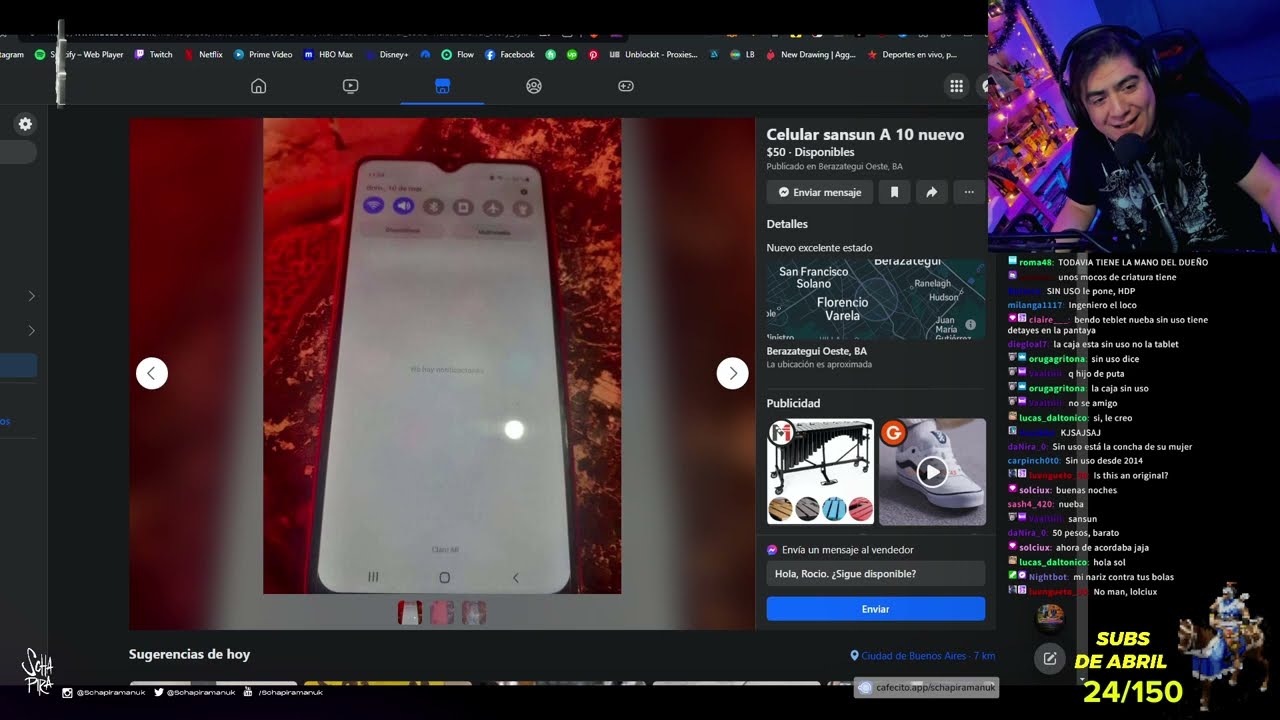Open Facebook bookmark in bookmarks bar
The image size is (1280, 720).
click(x=510, y=55)
